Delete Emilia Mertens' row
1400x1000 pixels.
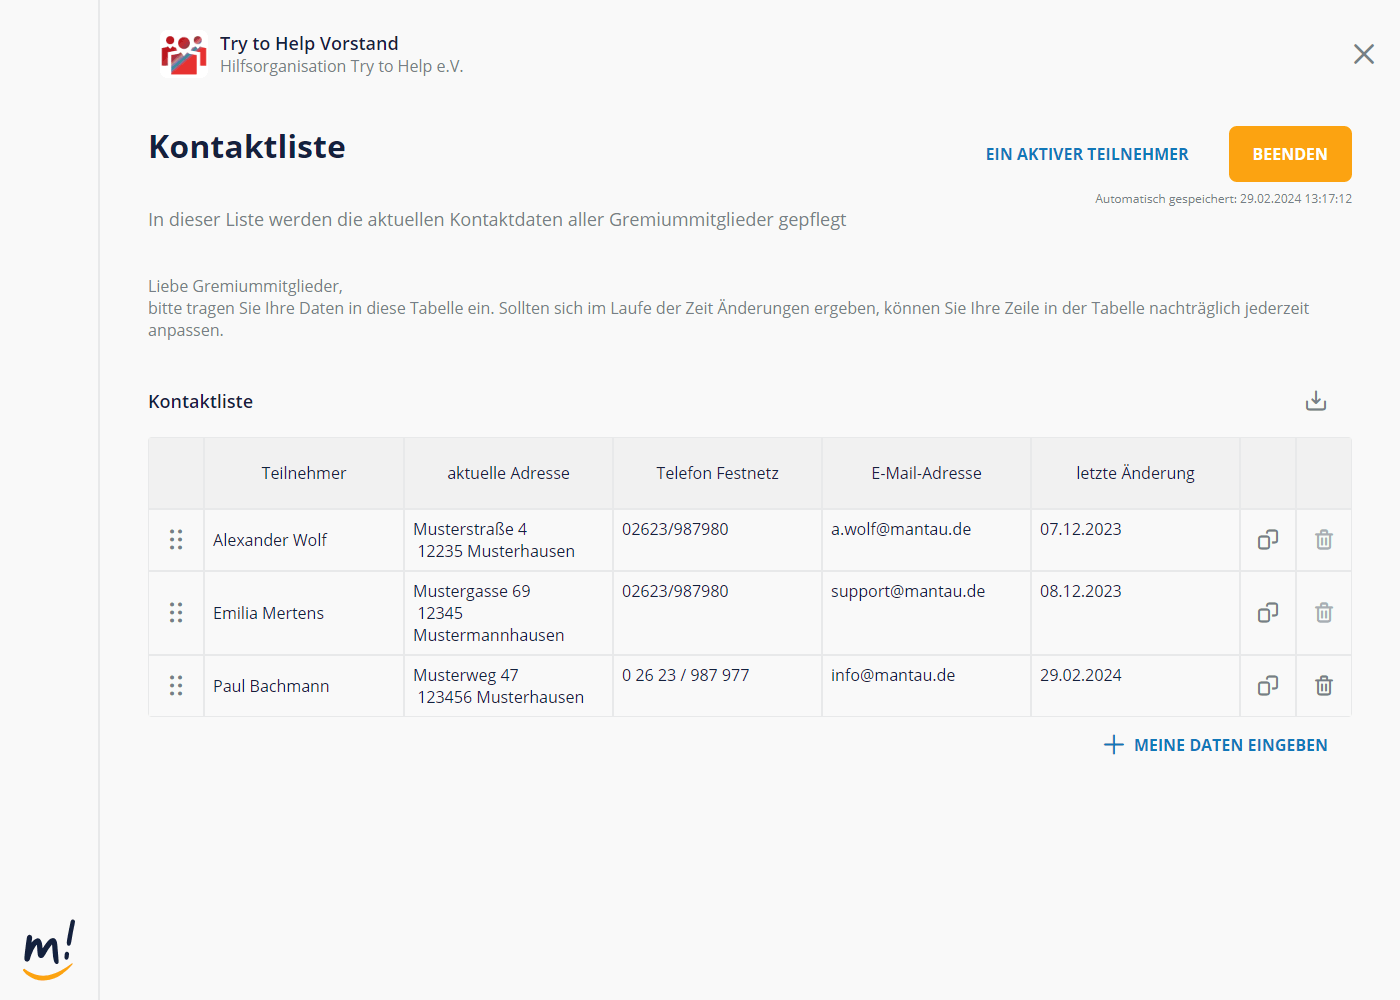coord(1323,613)
